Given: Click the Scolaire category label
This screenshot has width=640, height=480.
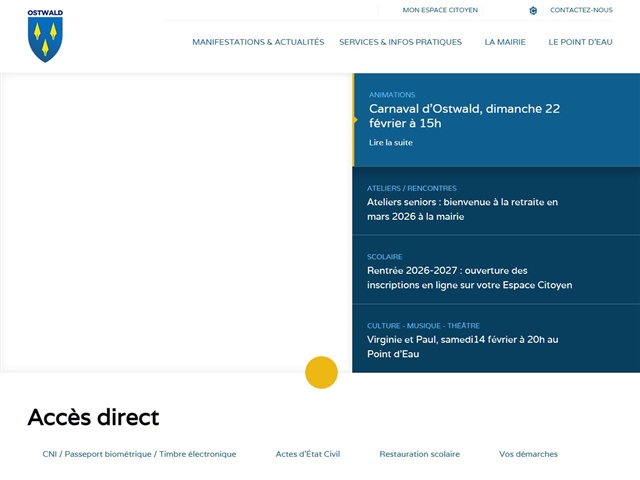Looking at the screenshot, I should pyautogui.click(x=384, y=257).
